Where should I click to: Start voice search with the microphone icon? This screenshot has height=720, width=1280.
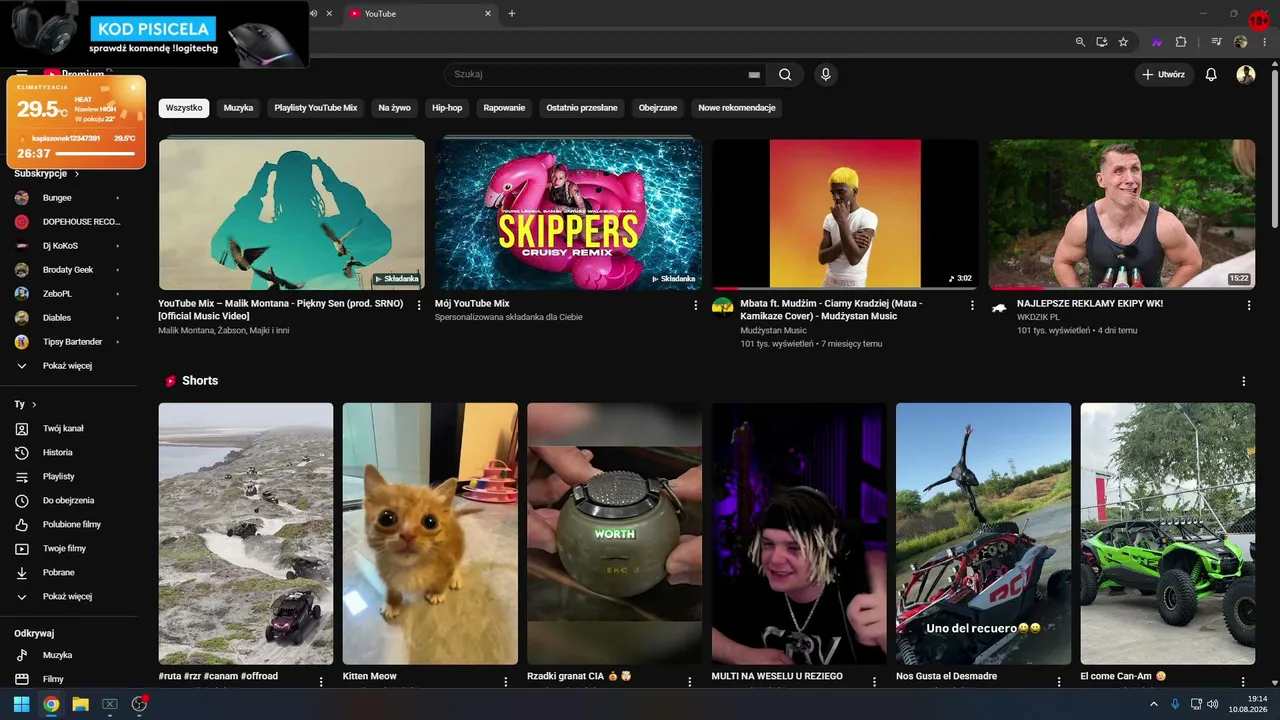(x=825, y=74)
